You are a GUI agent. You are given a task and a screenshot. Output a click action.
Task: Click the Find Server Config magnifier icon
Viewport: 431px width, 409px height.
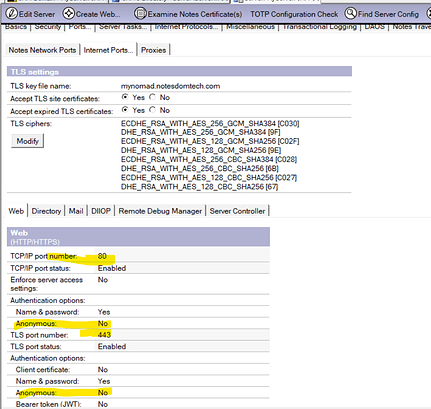pos(350,14)
